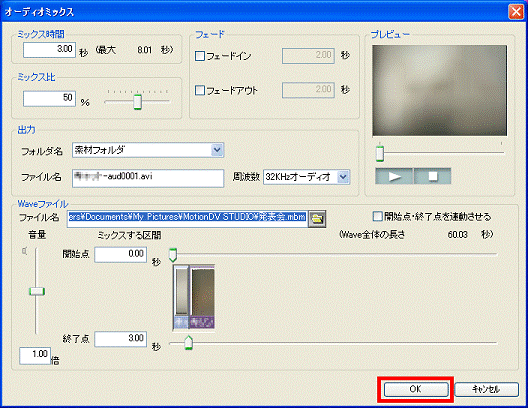Click the 終了点 seconds input field
The width and height of the screenshot is (528, 408).
[121, 339]
